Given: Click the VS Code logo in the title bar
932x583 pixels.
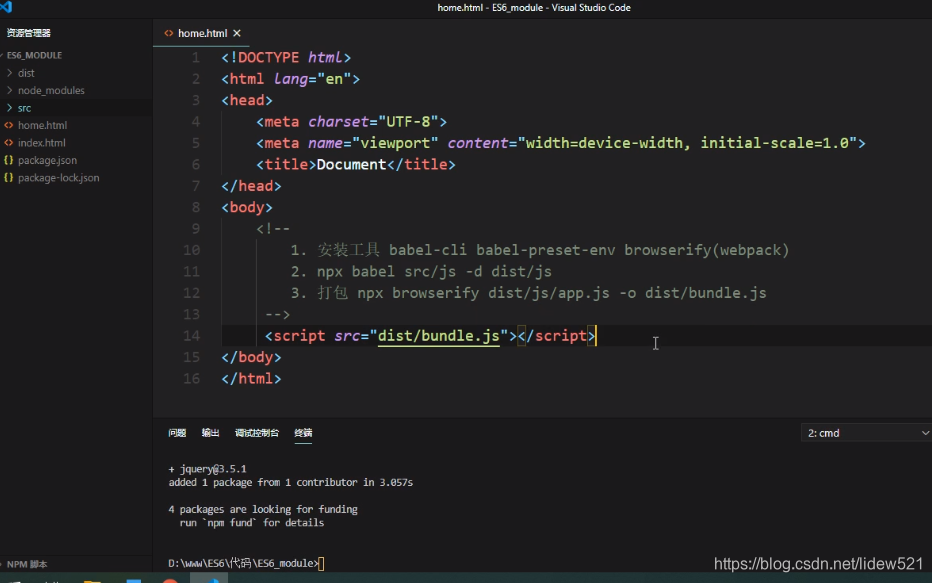Looking at the screenshot, I should point(8,7).
